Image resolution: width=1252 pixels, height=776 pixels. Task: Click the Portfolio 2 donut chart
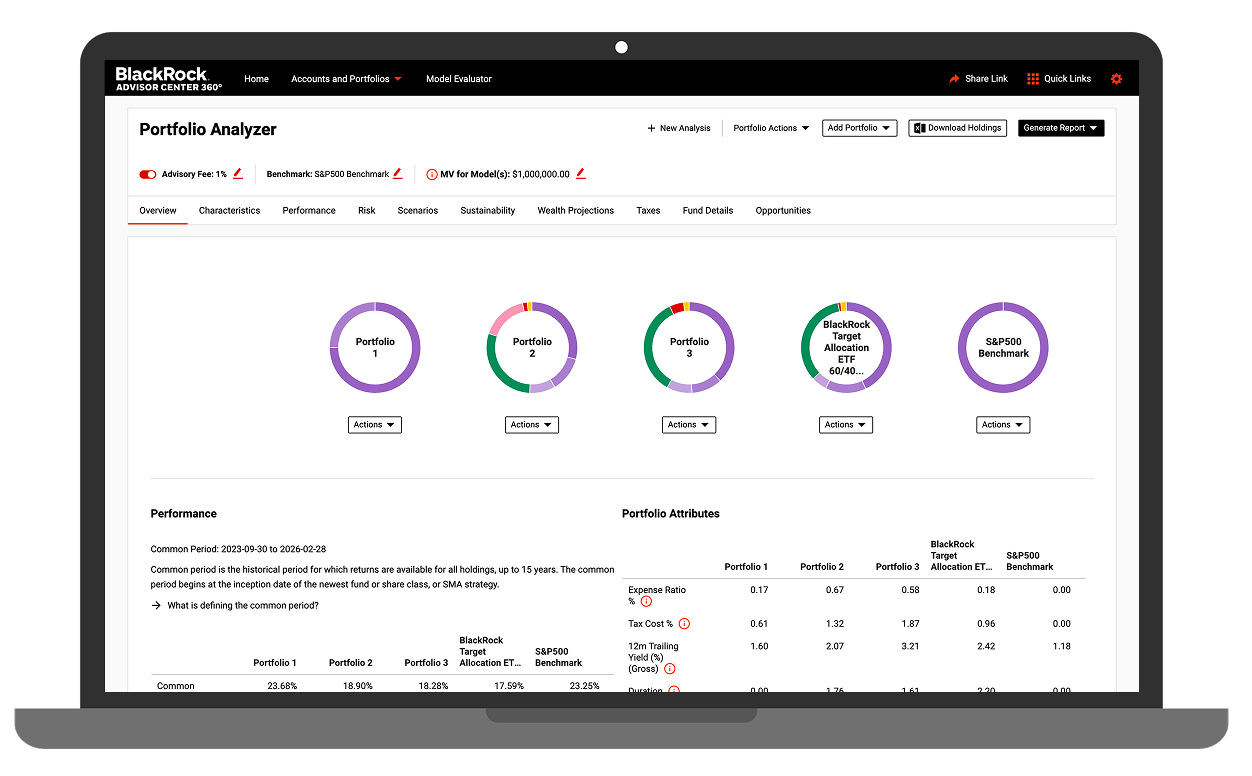(x=532, y=347)
